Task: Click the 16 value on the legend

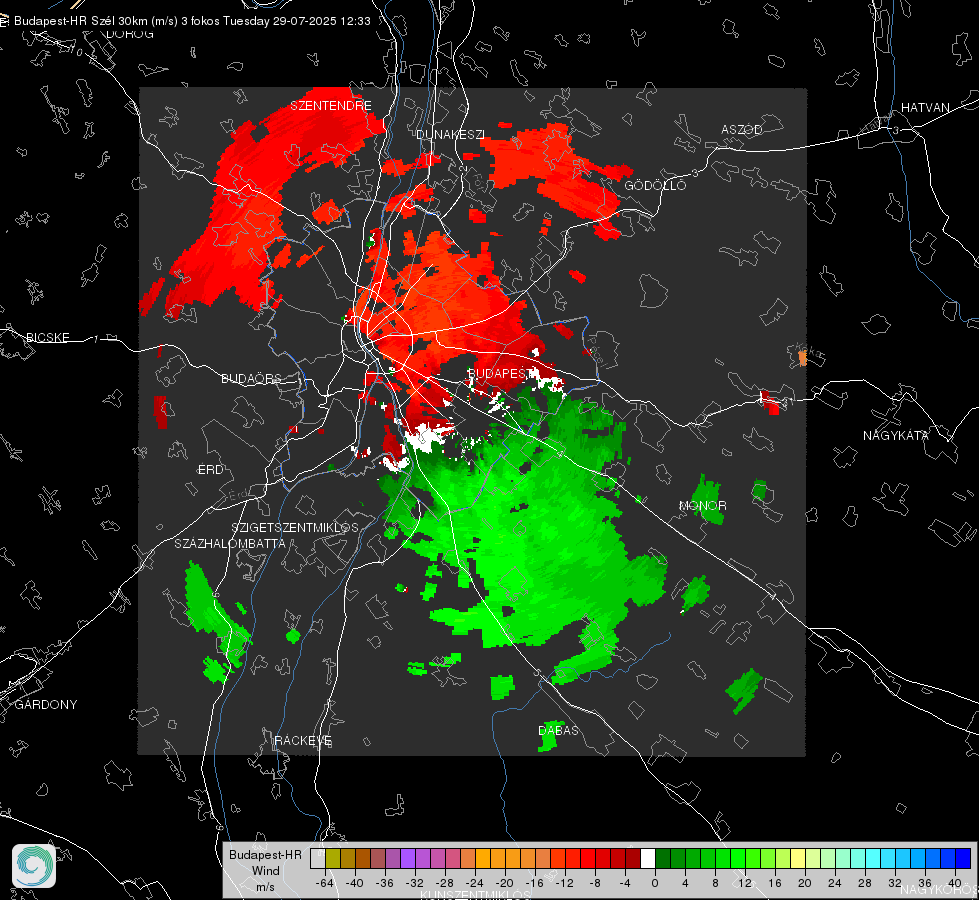Action: (x=775, y=883)
